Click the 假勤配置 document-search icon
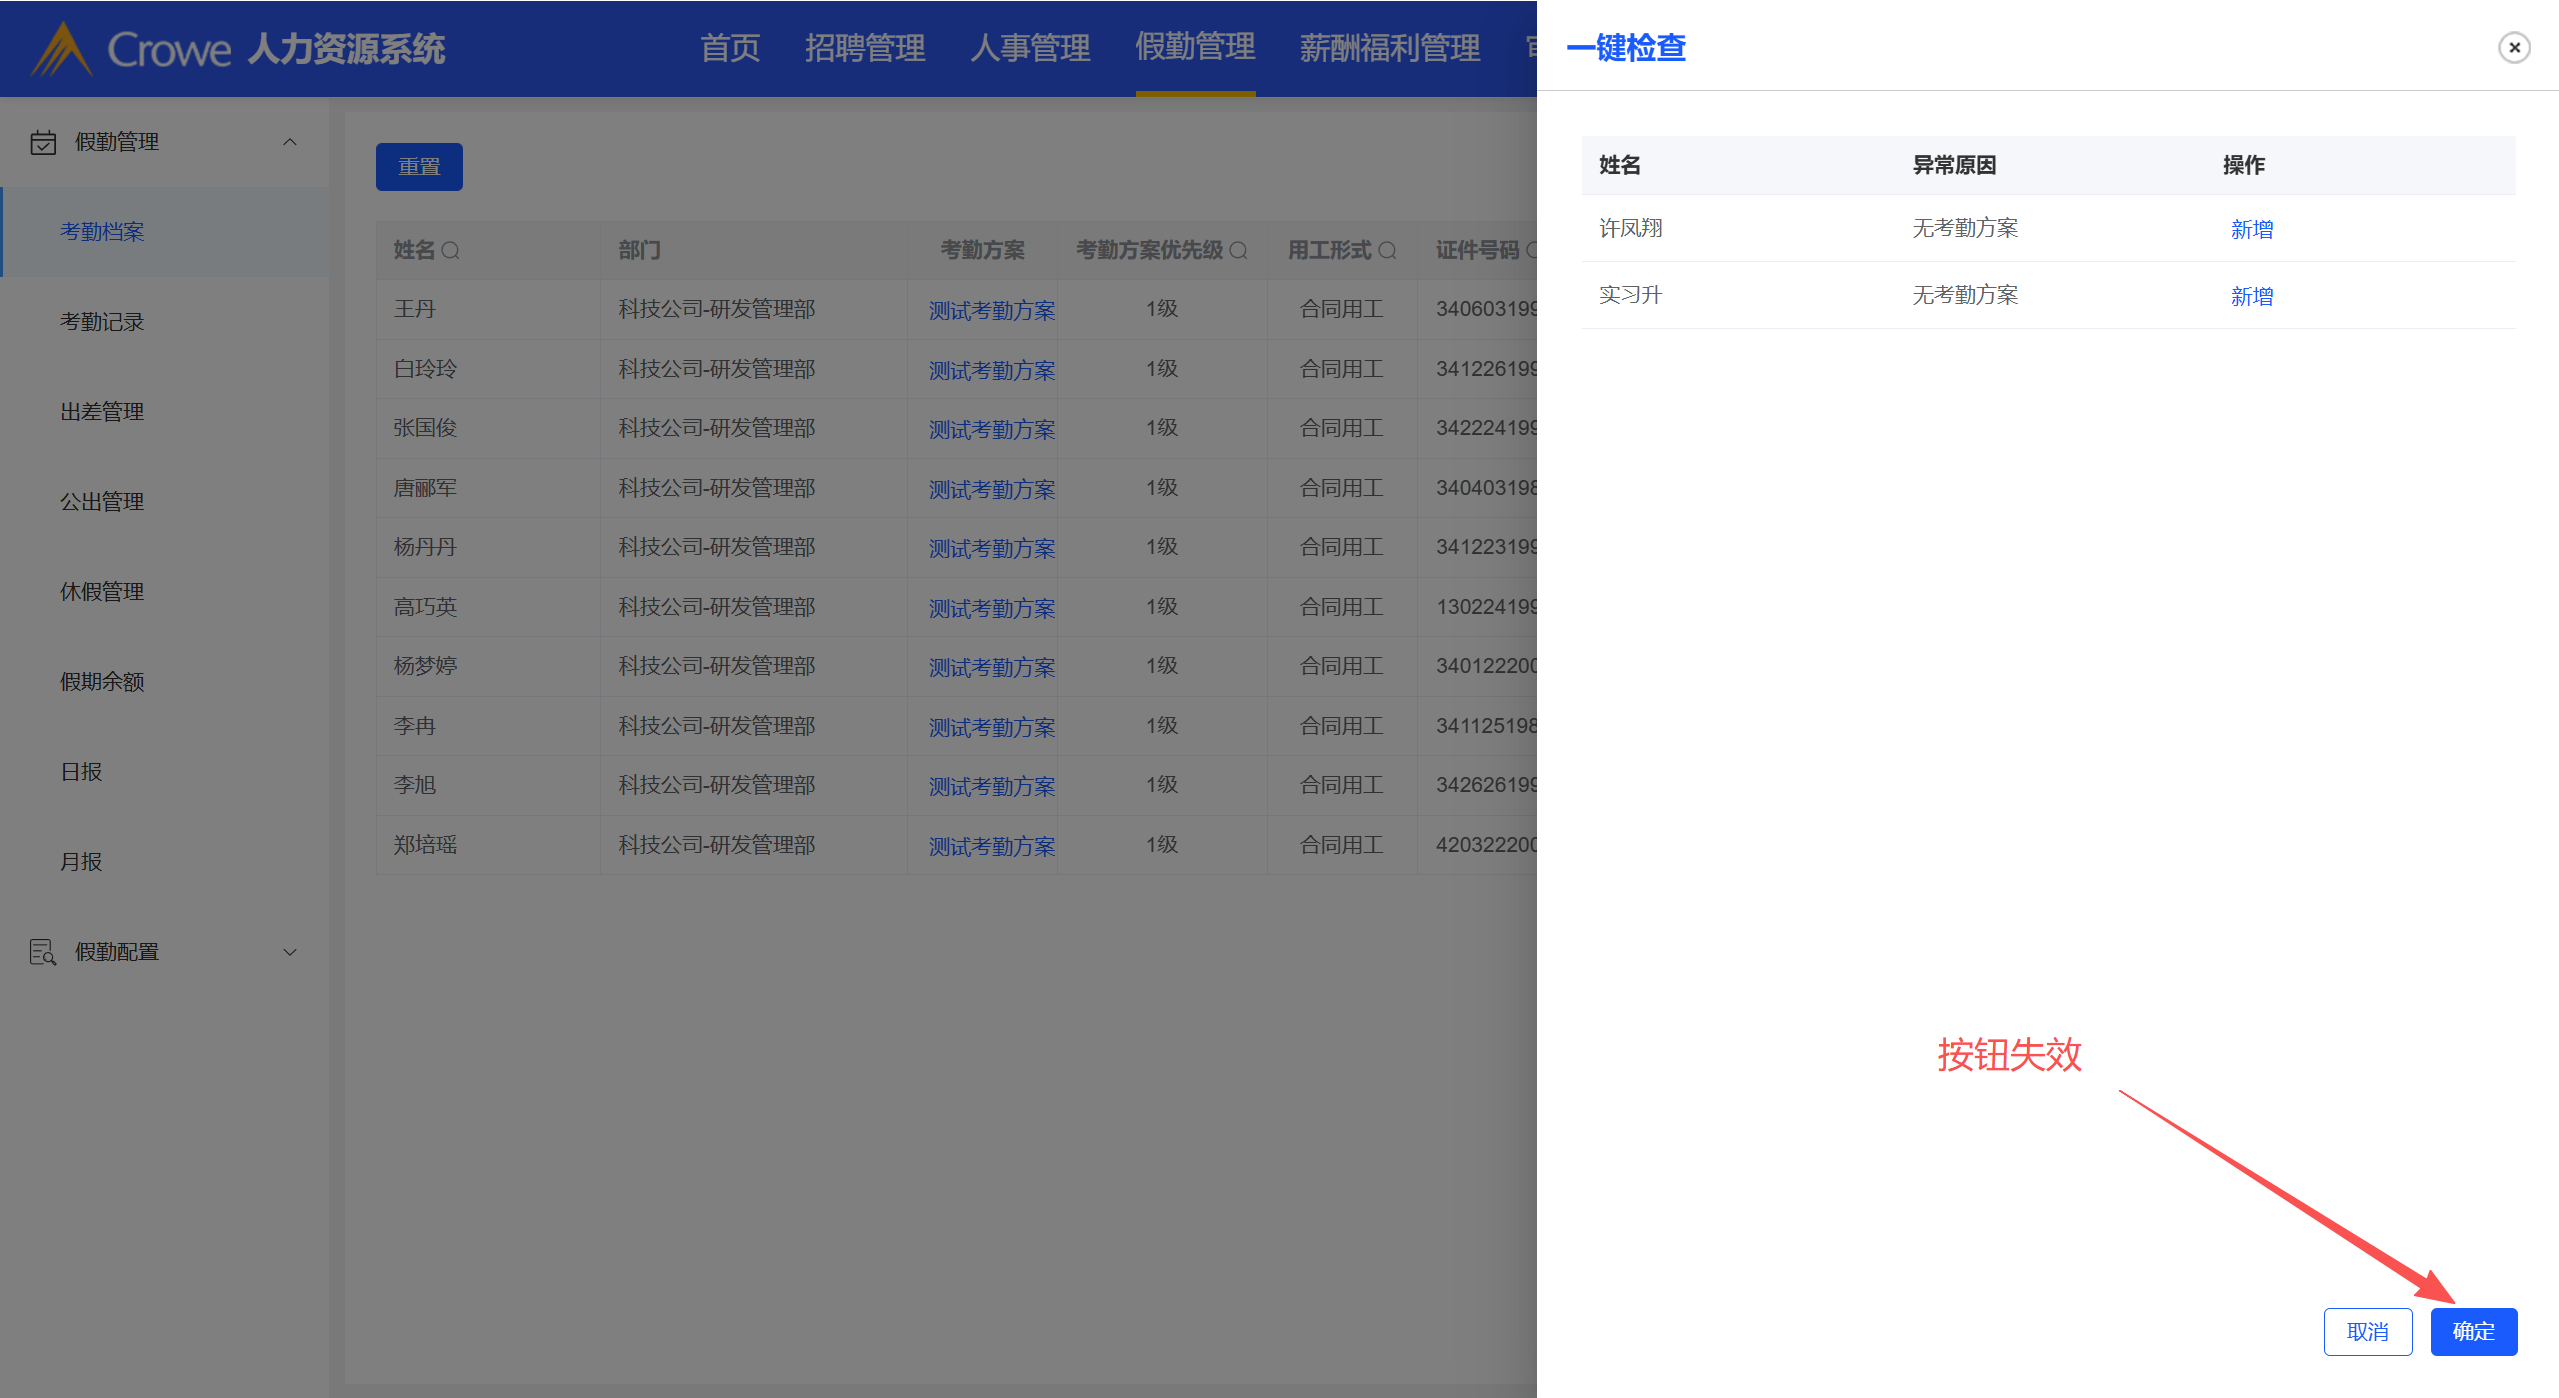 [43, 951]
